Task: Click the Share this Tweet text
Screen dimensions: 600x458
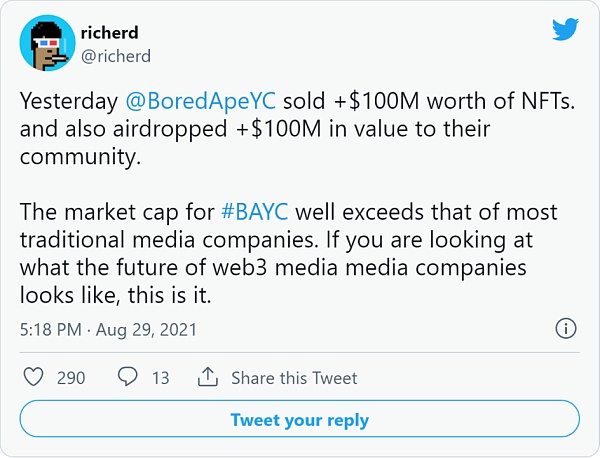Action: pos(294,378)
